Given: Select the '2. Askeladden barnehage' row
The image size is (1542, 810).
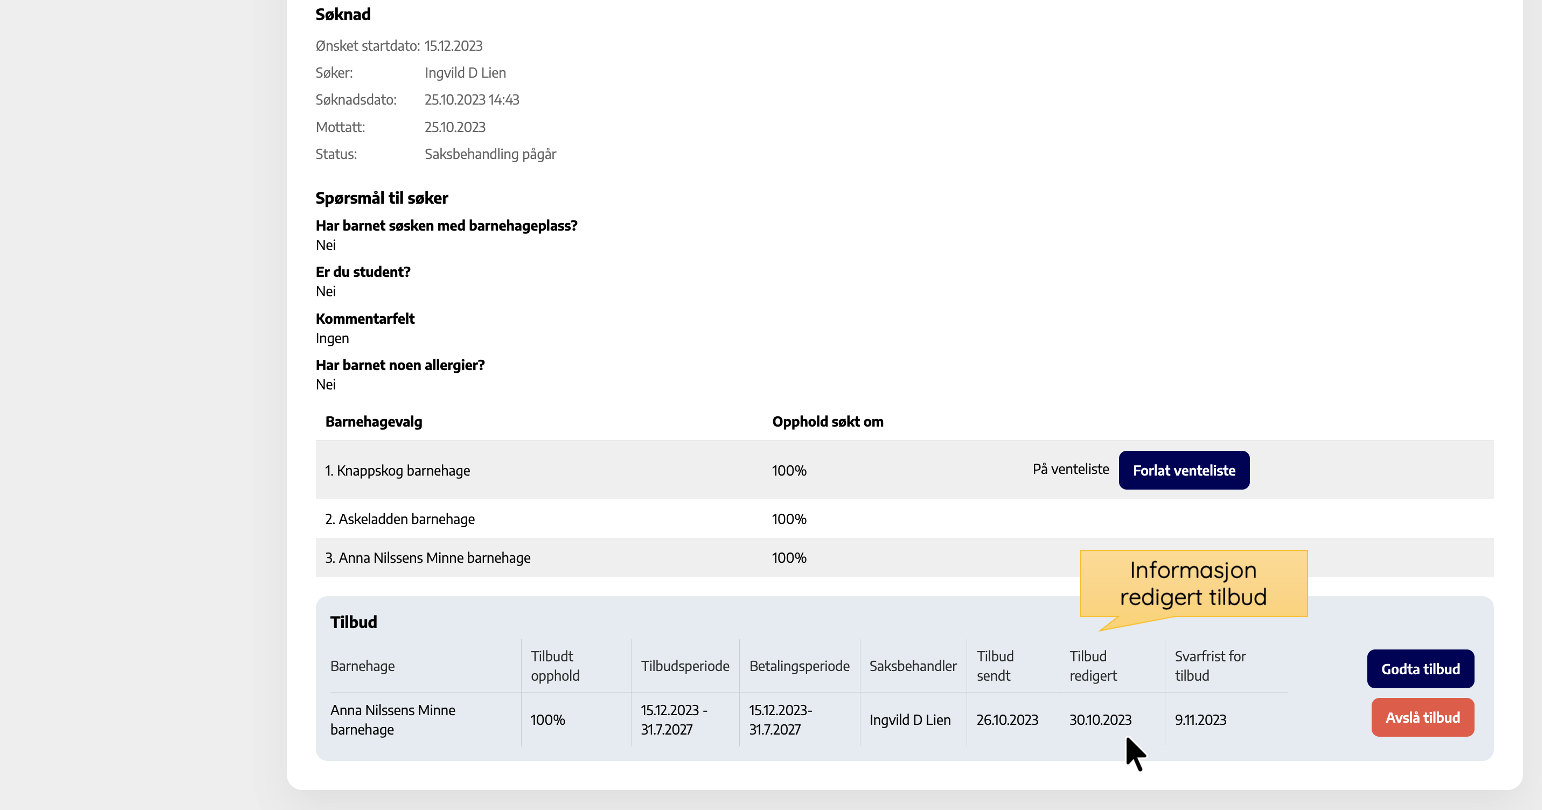Looking at the screenshot, I should (905, 519).
